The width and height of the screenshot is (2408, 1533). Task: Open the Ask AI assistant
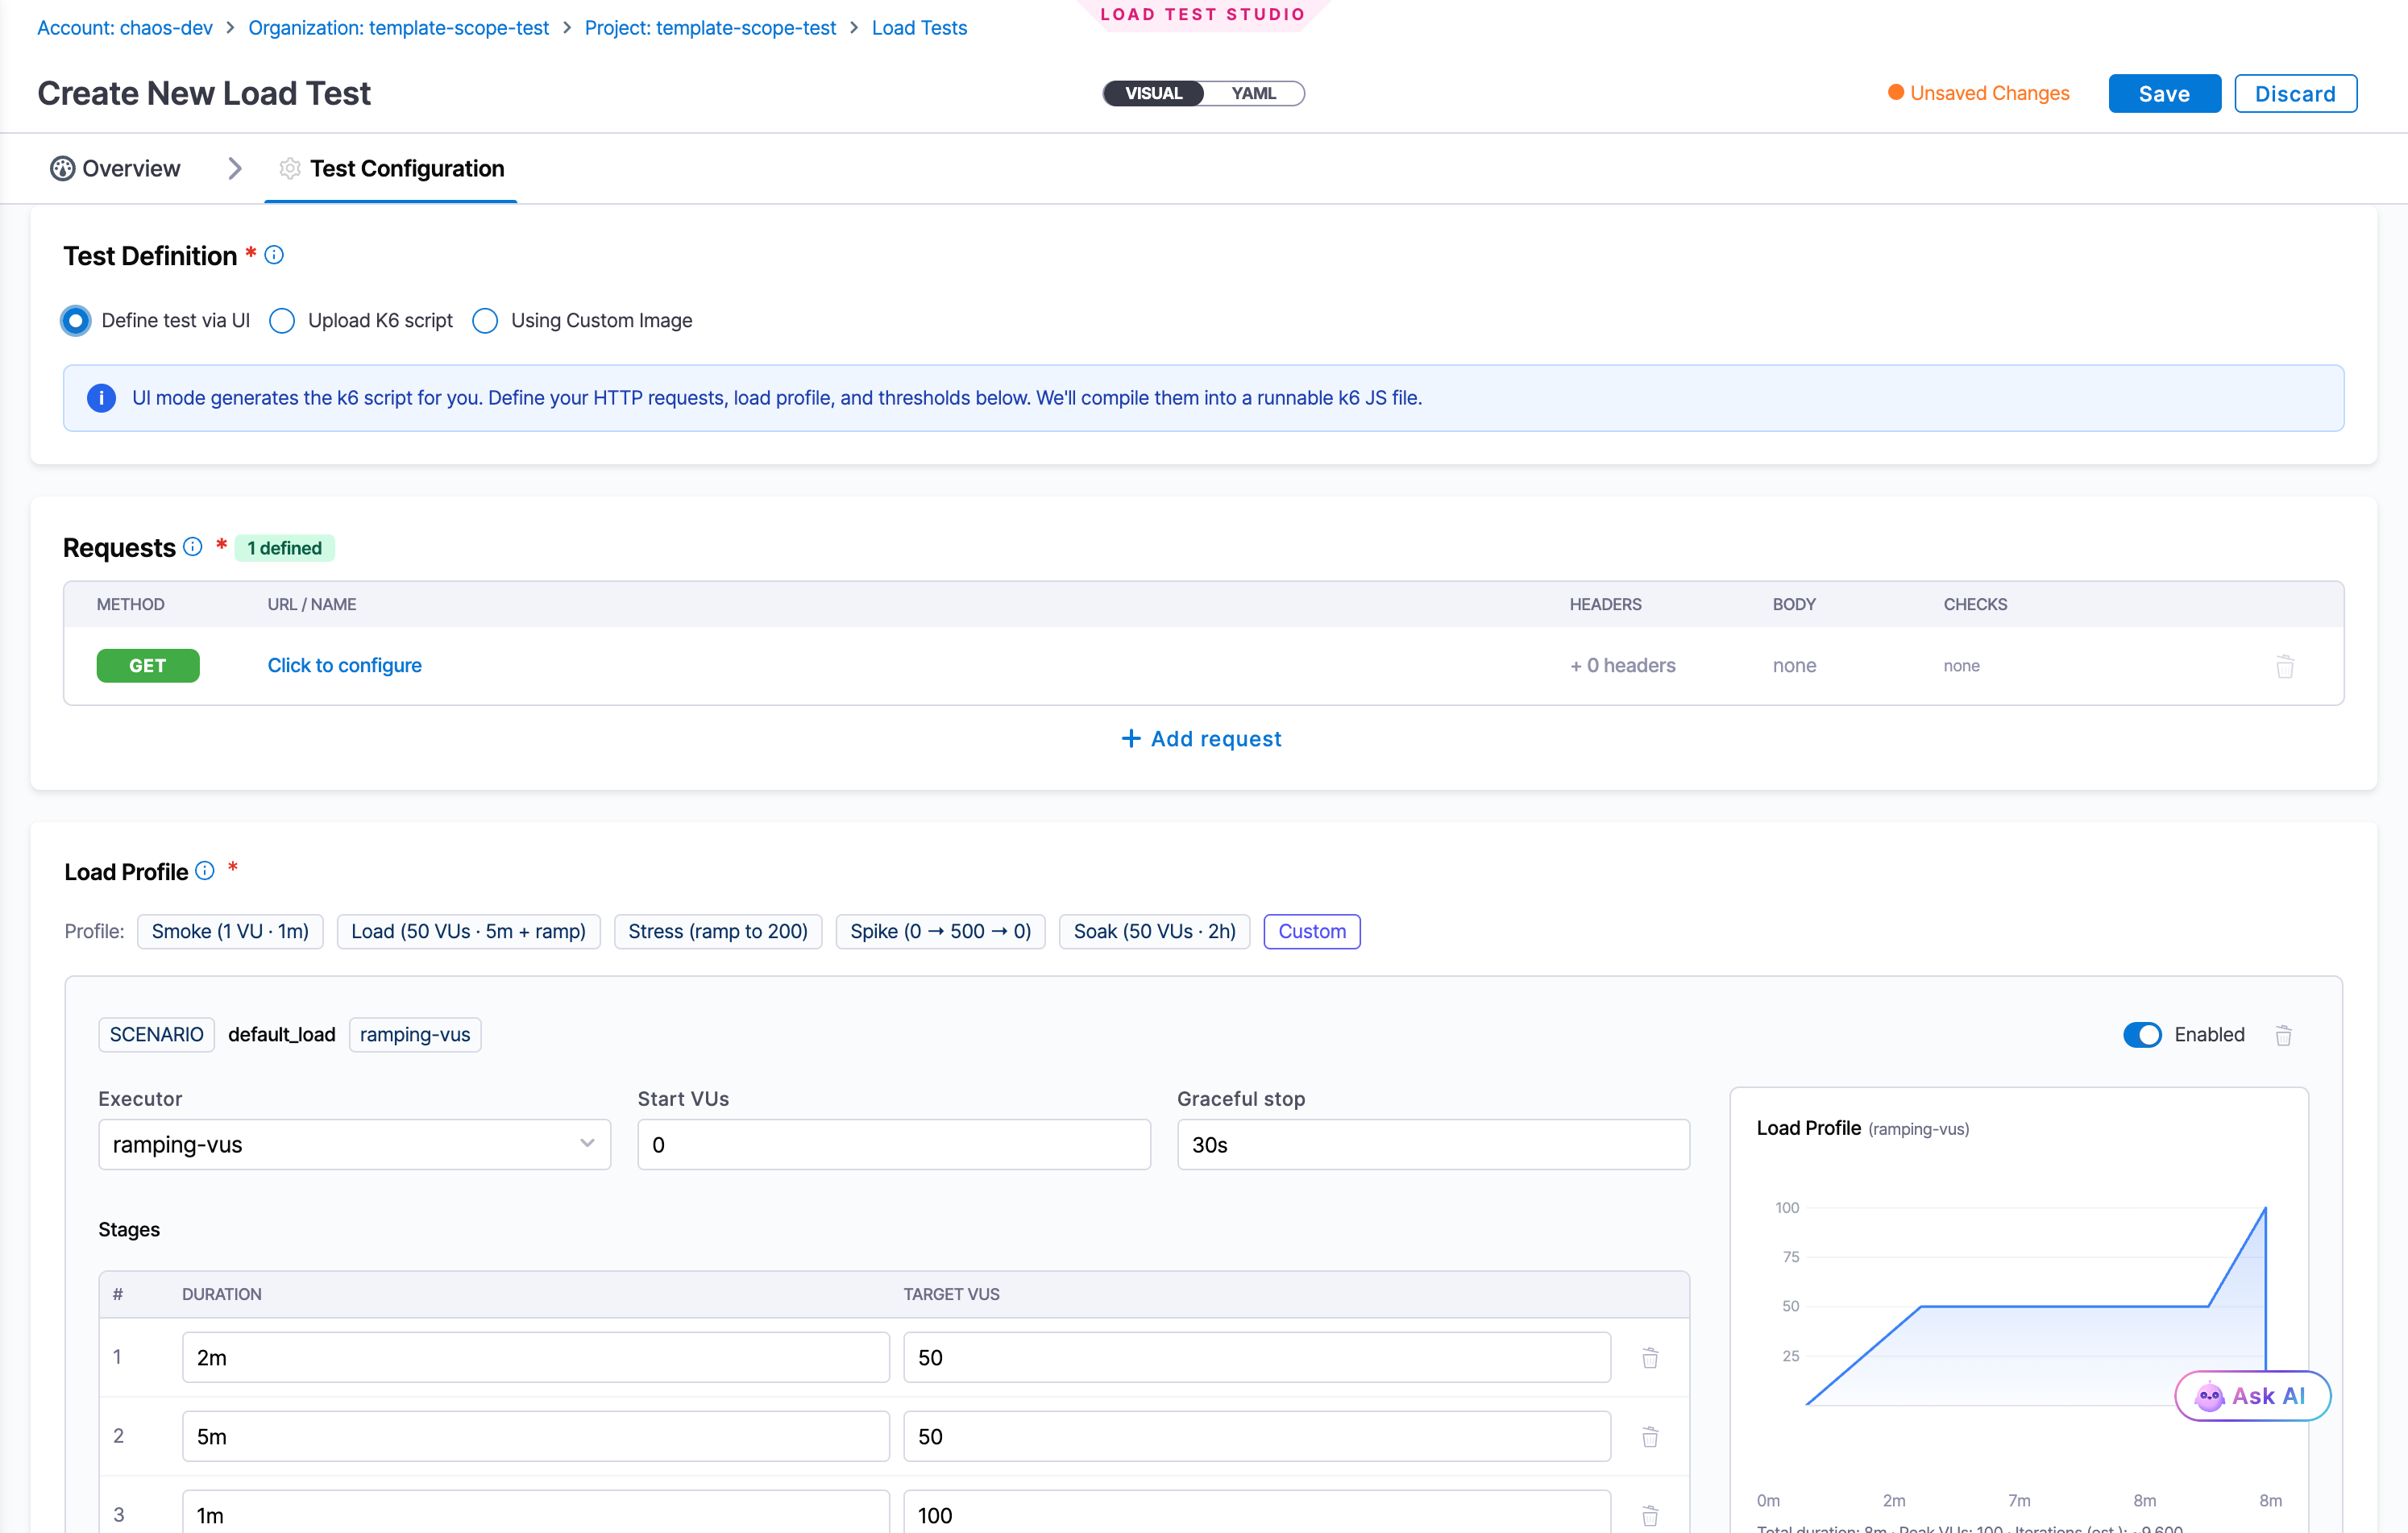click(x=2252, y=1396)
